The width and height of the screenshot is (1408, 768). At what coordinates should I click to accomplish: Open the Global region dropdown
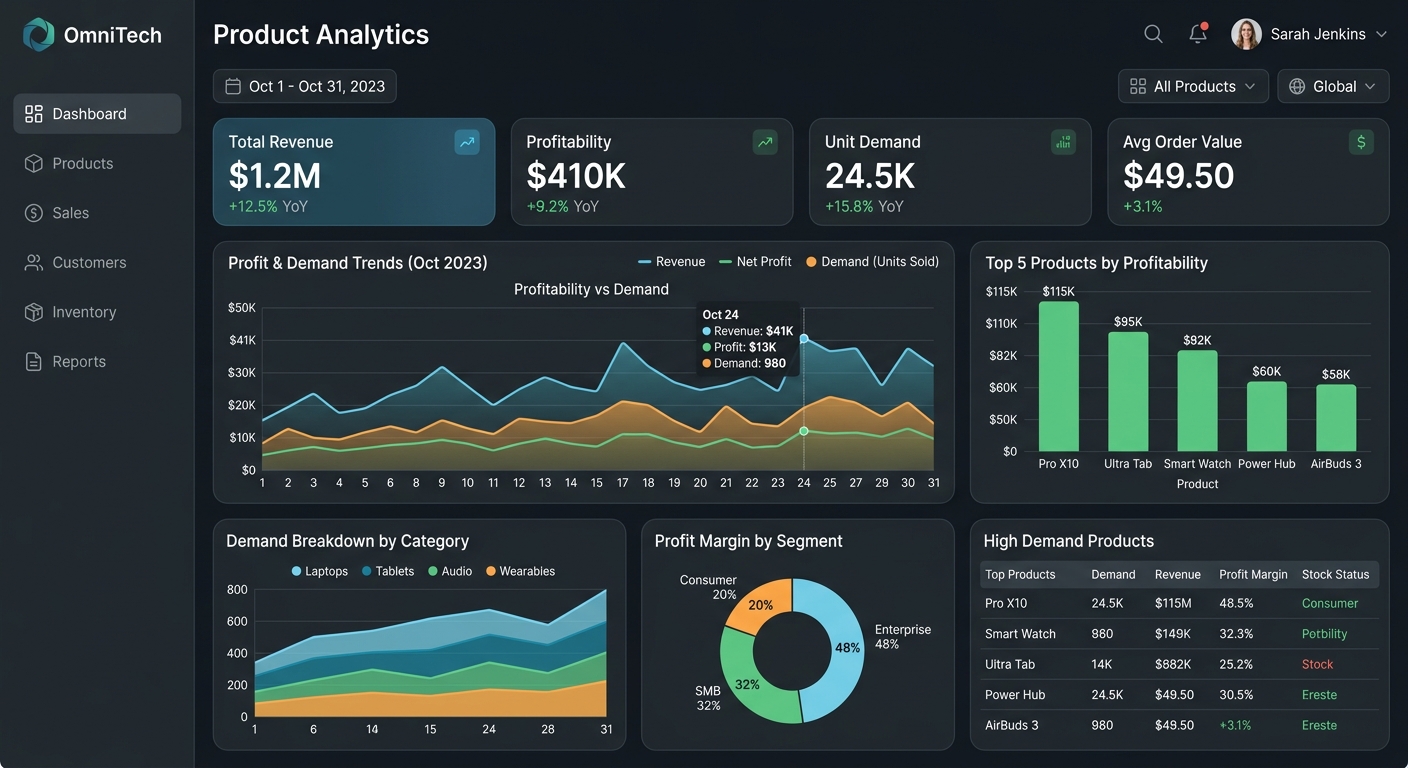[x=1333, y=86]
